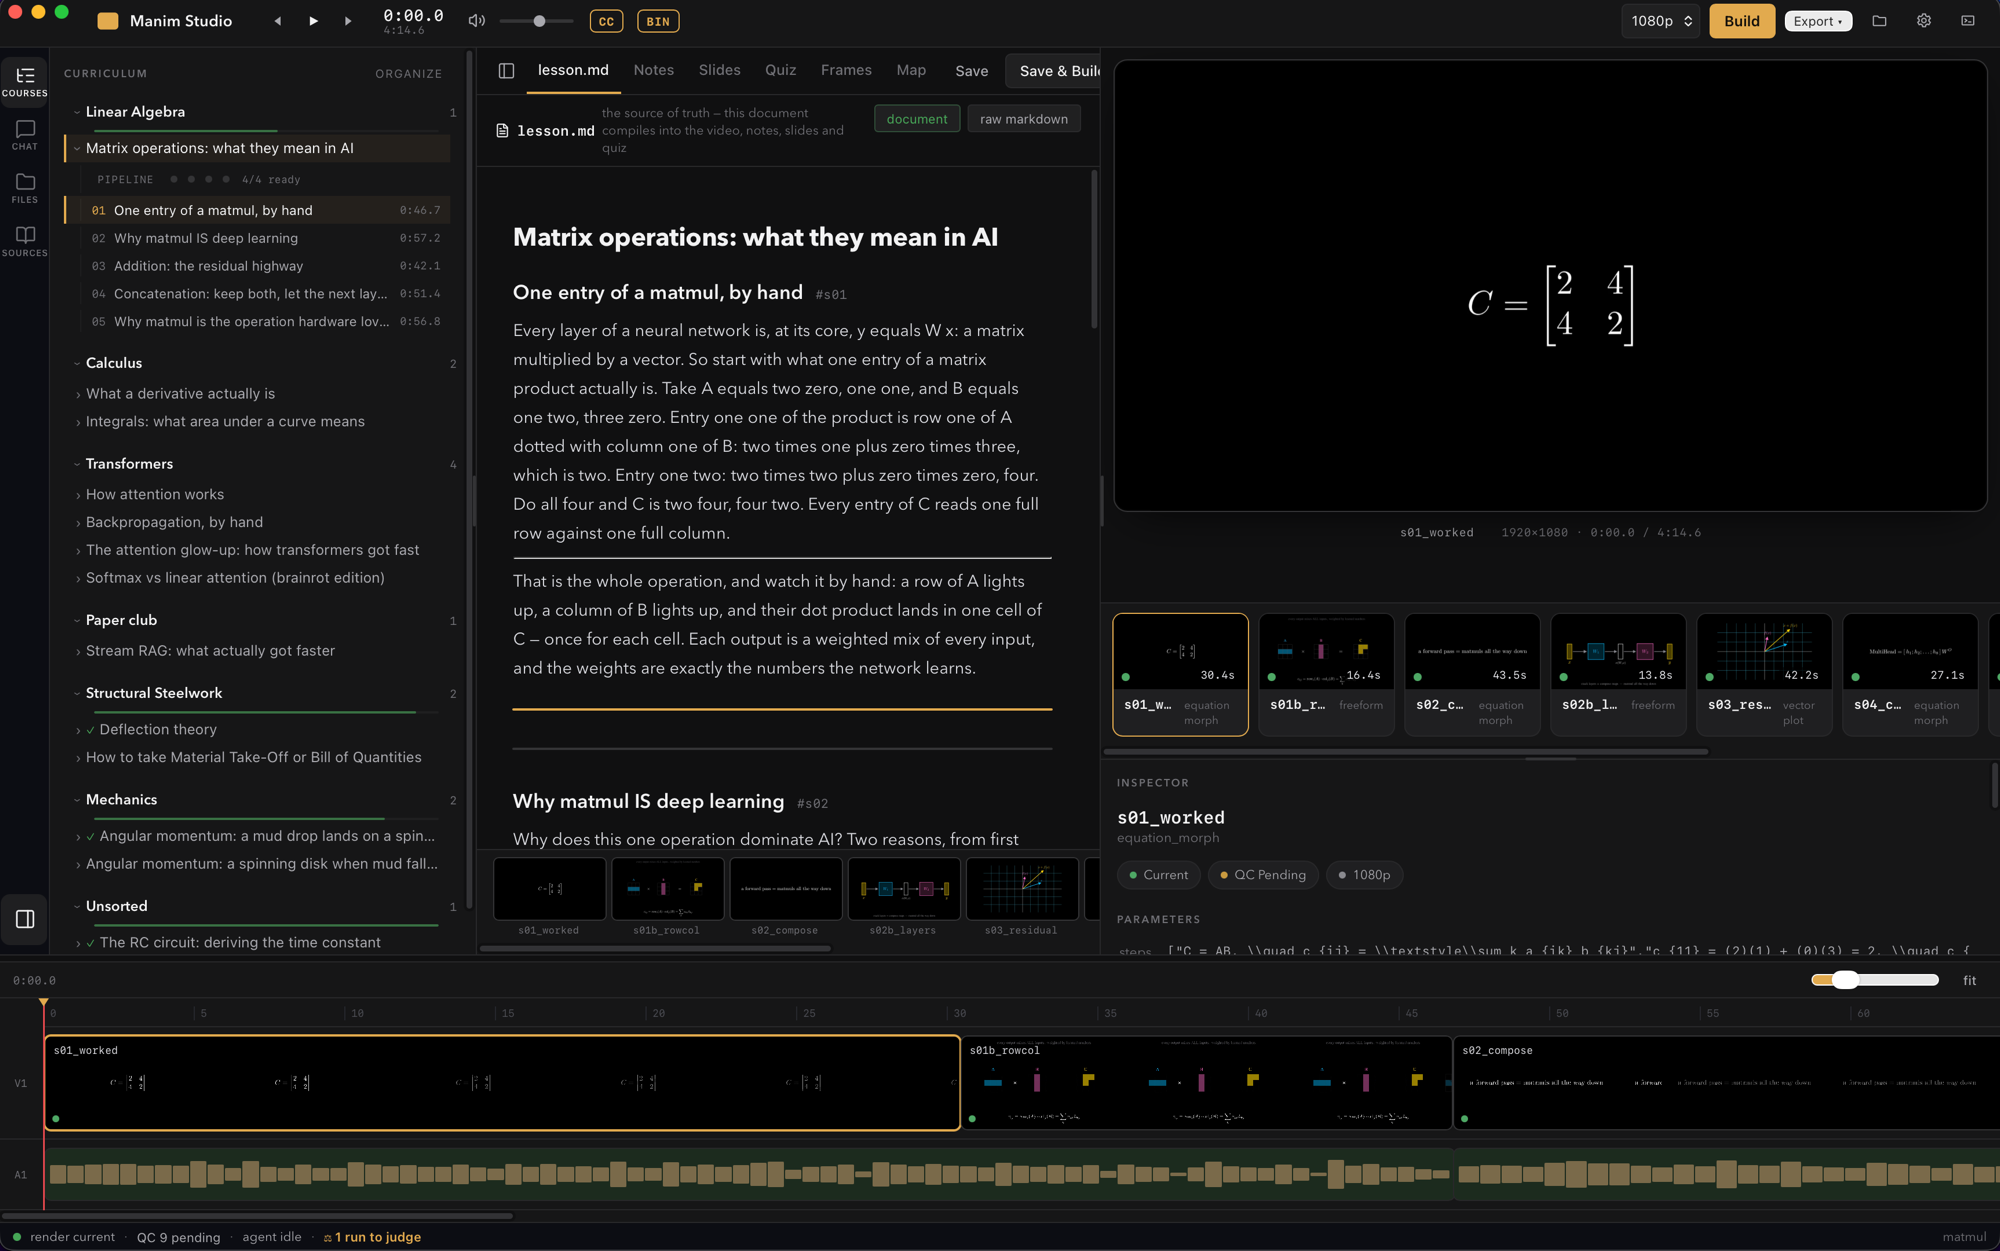Collapse the Paper club section
Image resolution: width=2000 pixels, height=1251 pixels.
(x=77, y=620)
